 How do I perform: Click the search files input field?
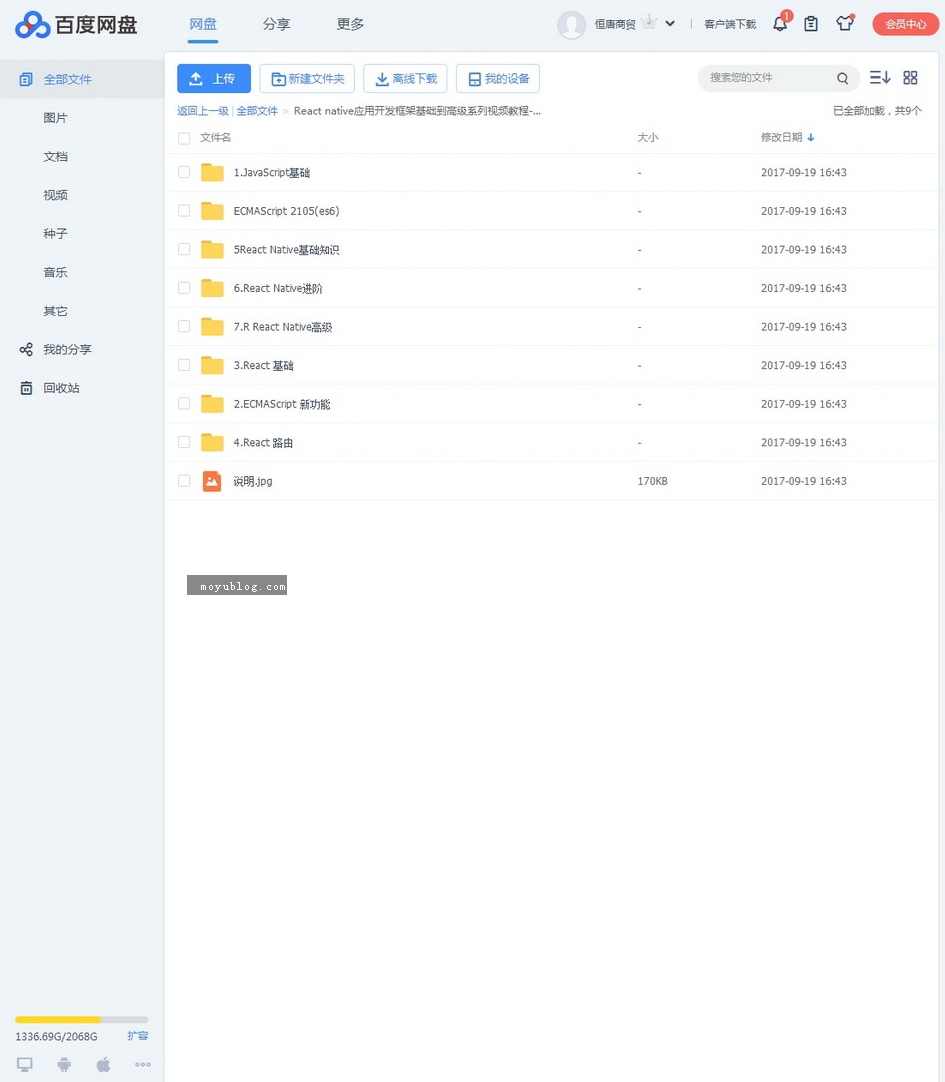click(x=770, y=77)
